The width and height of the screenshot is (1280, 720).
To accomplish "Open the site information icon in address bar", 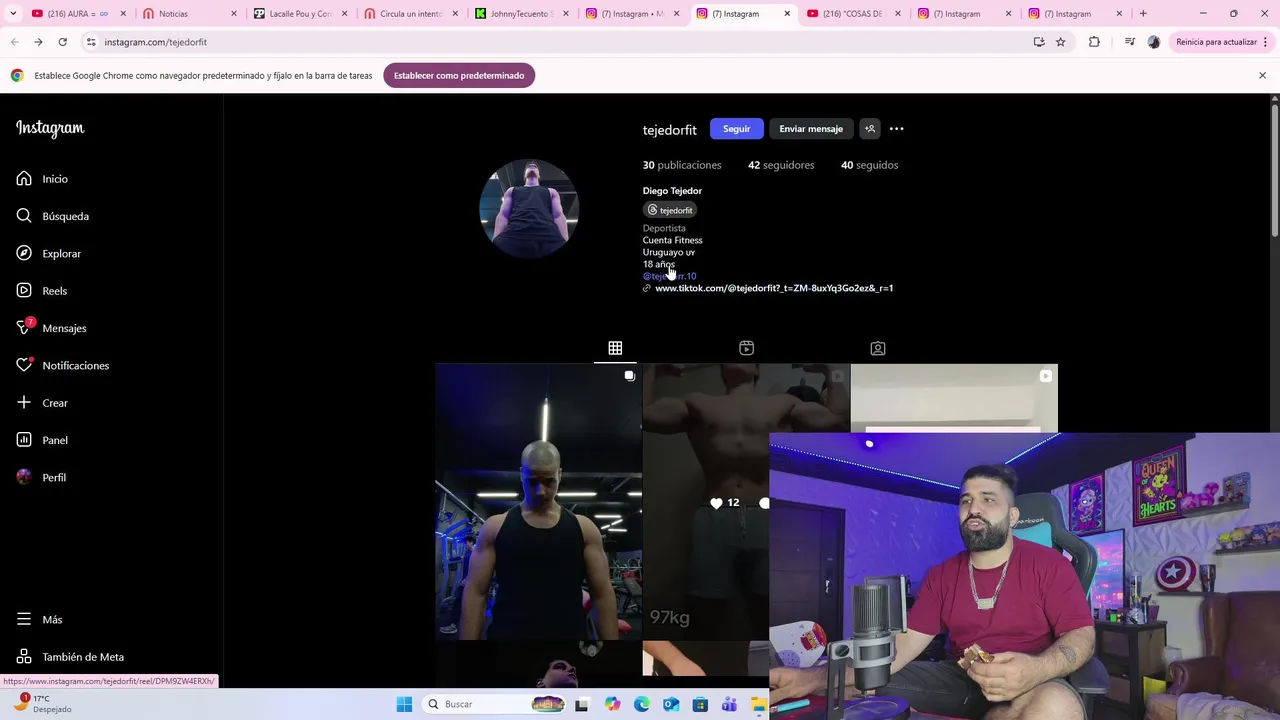I will (91, 42).
